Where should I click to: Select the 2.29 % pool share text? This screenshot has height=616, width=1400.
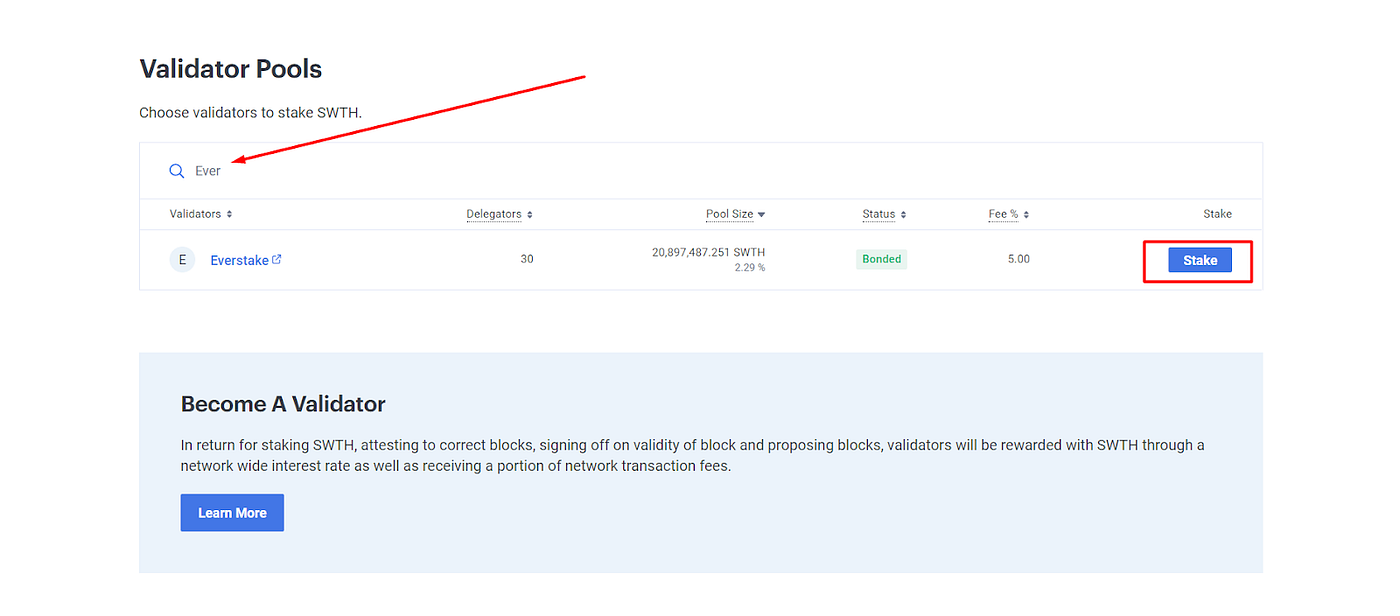pyautogui.click(x=750, y=268)
